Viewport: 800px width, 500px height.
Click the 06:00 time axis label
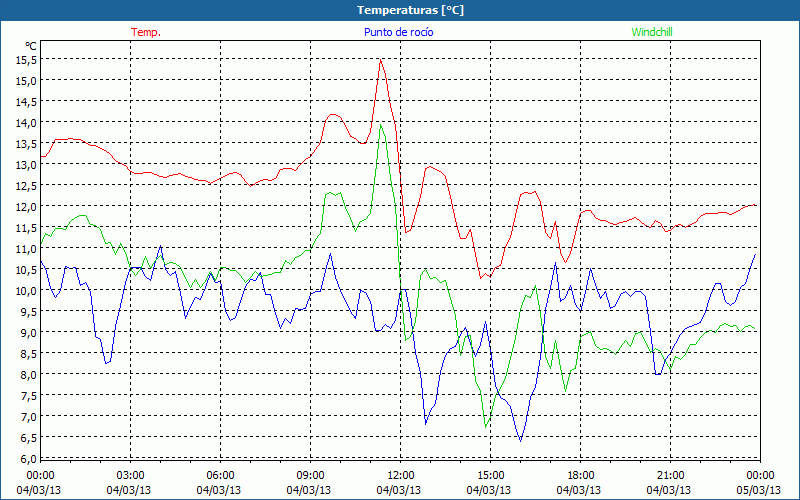[x=220, y=476]
